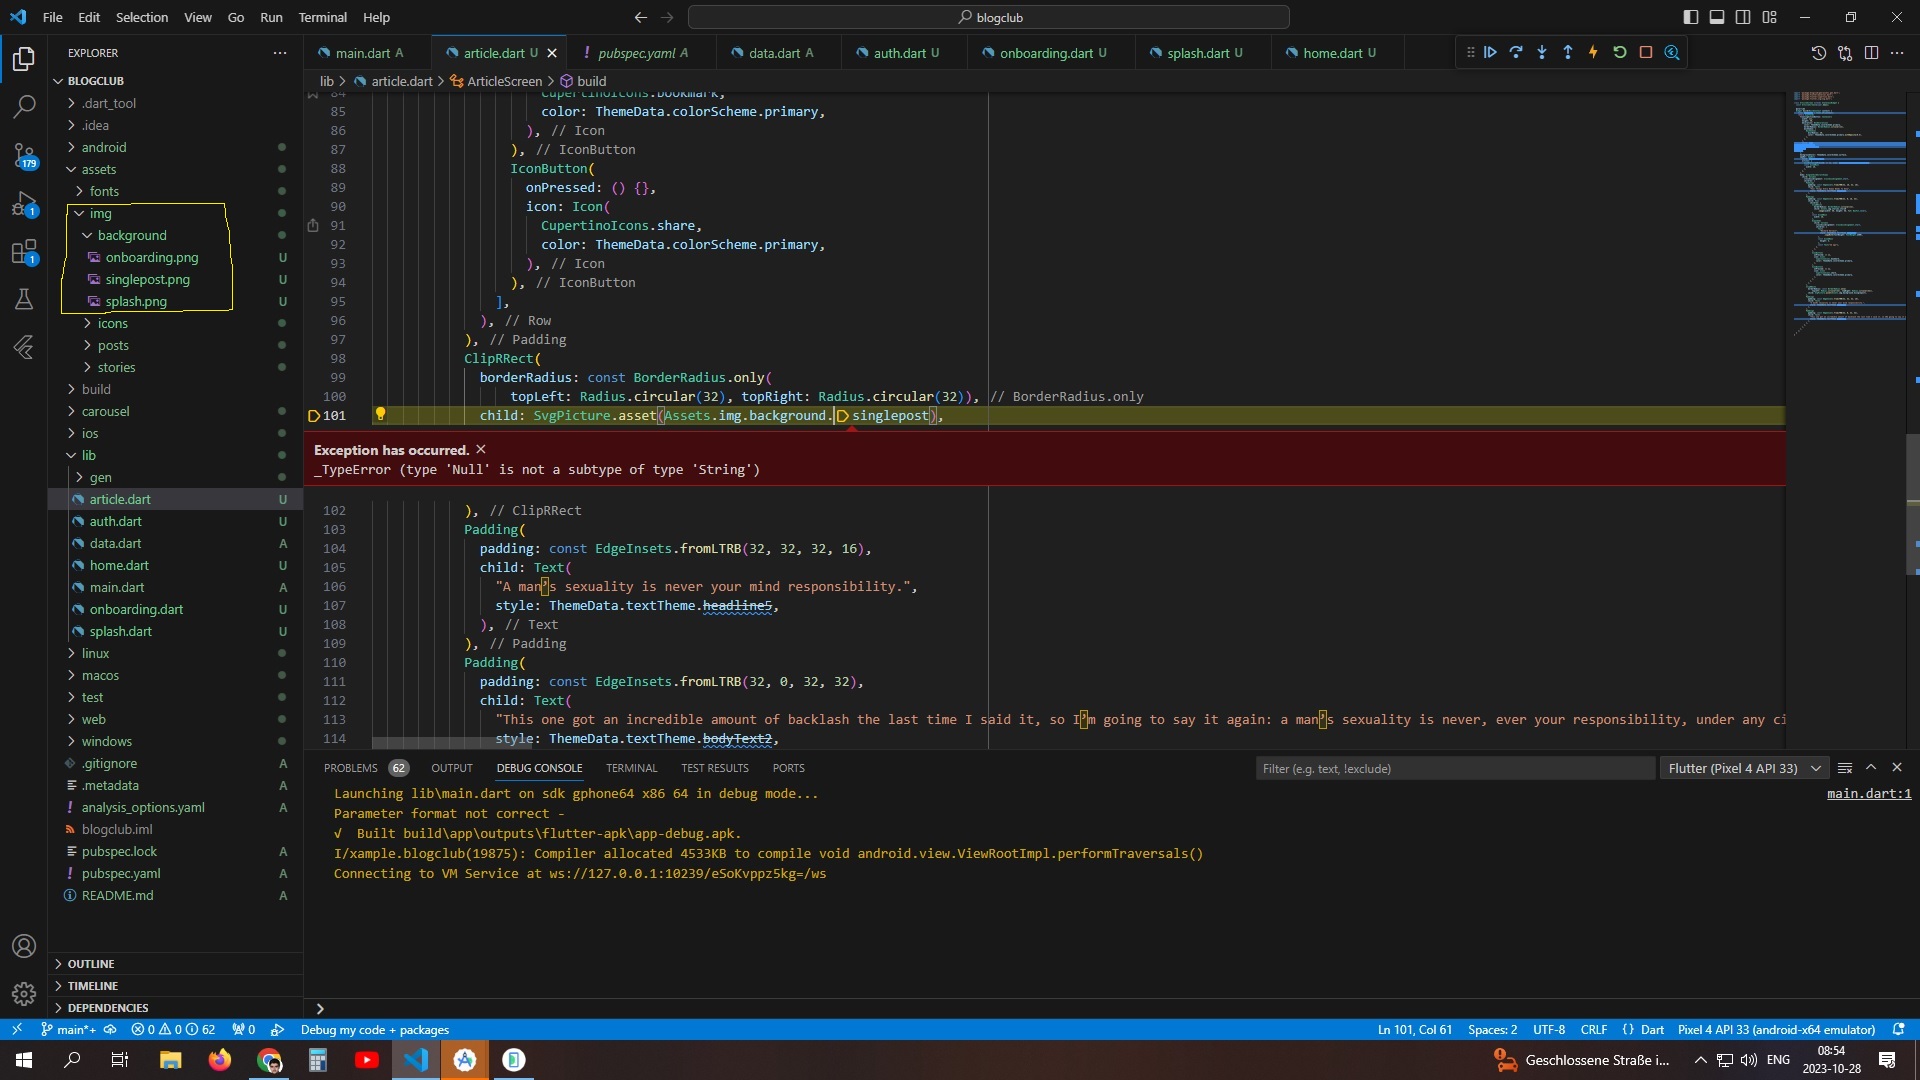Open Firefox from the taskbar
Image resolution: width=1920 pixels, height=1080 pixels.
coord(219,1060)
